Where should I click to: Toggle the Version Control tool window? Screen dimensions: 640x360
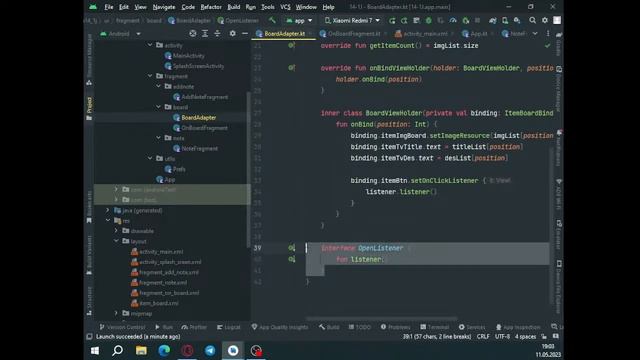click(122, 327)
